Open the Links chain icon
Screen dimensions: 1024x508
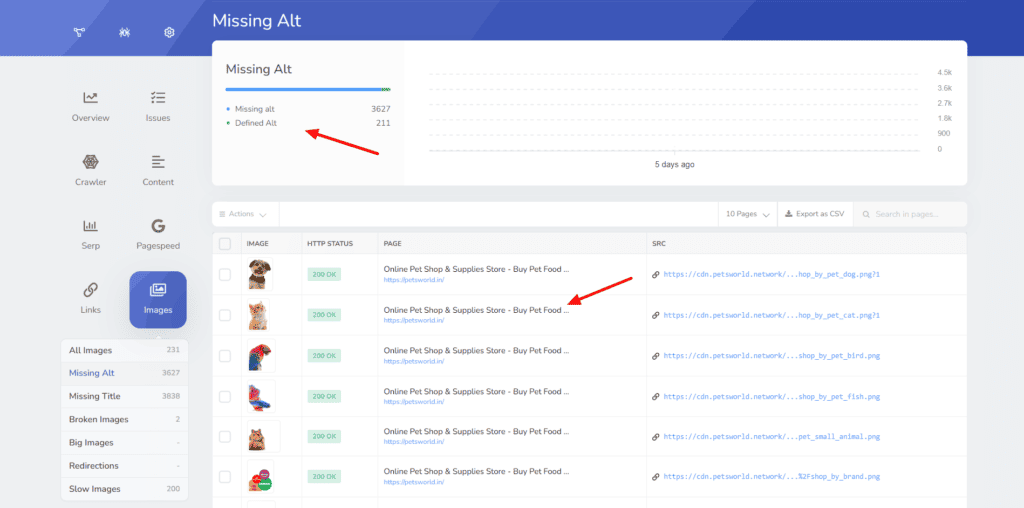point(91,290)
